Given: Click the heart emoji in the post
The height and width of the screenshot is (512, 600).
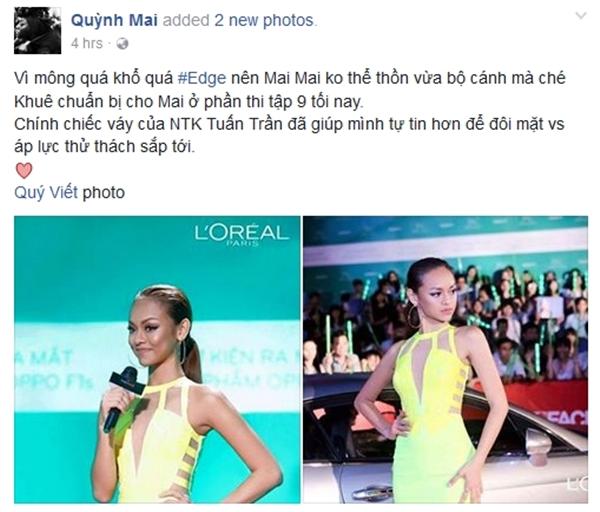Looking at the screenshot, I should pyautogui.click(x=24, y=170).
